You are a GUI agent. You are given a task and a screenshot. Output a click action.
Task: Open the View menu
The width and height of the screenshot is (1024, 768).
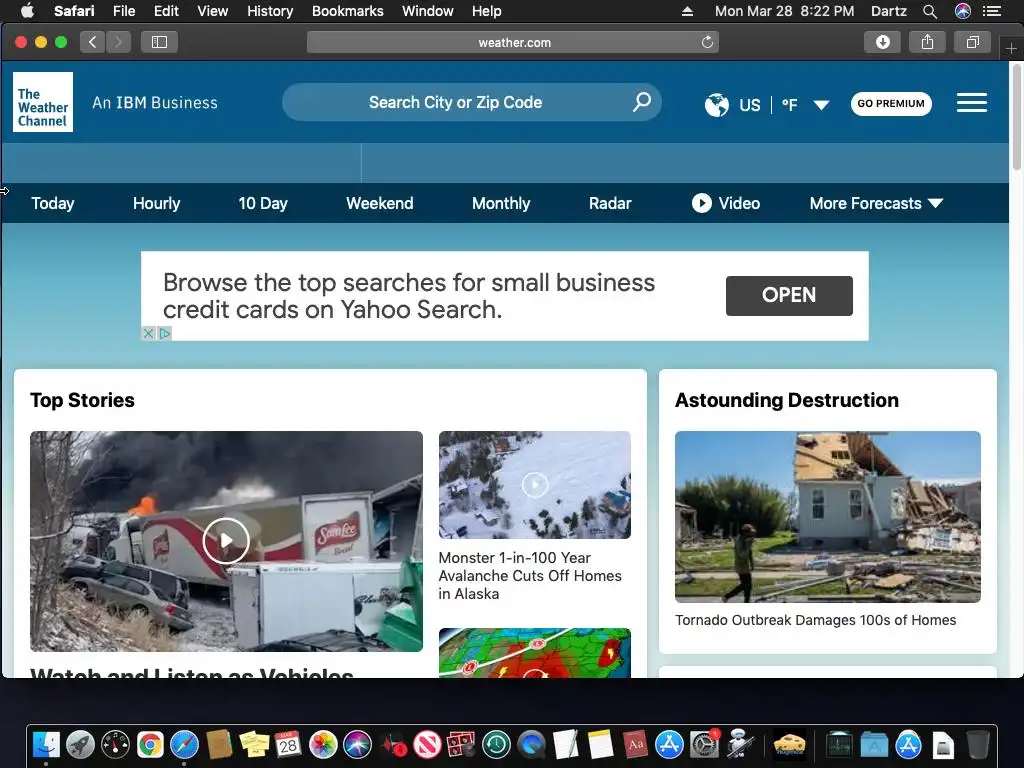click(x=212, y=11)
